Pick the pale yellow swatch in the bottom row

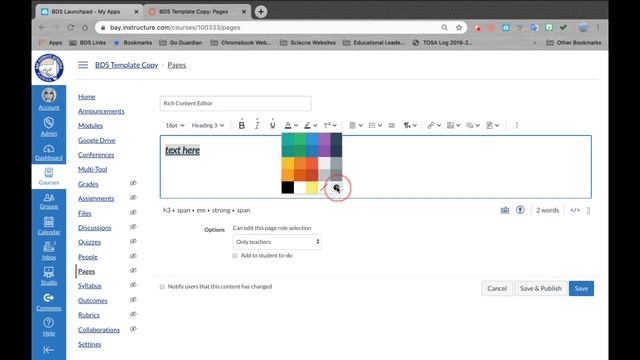[312, 188]
